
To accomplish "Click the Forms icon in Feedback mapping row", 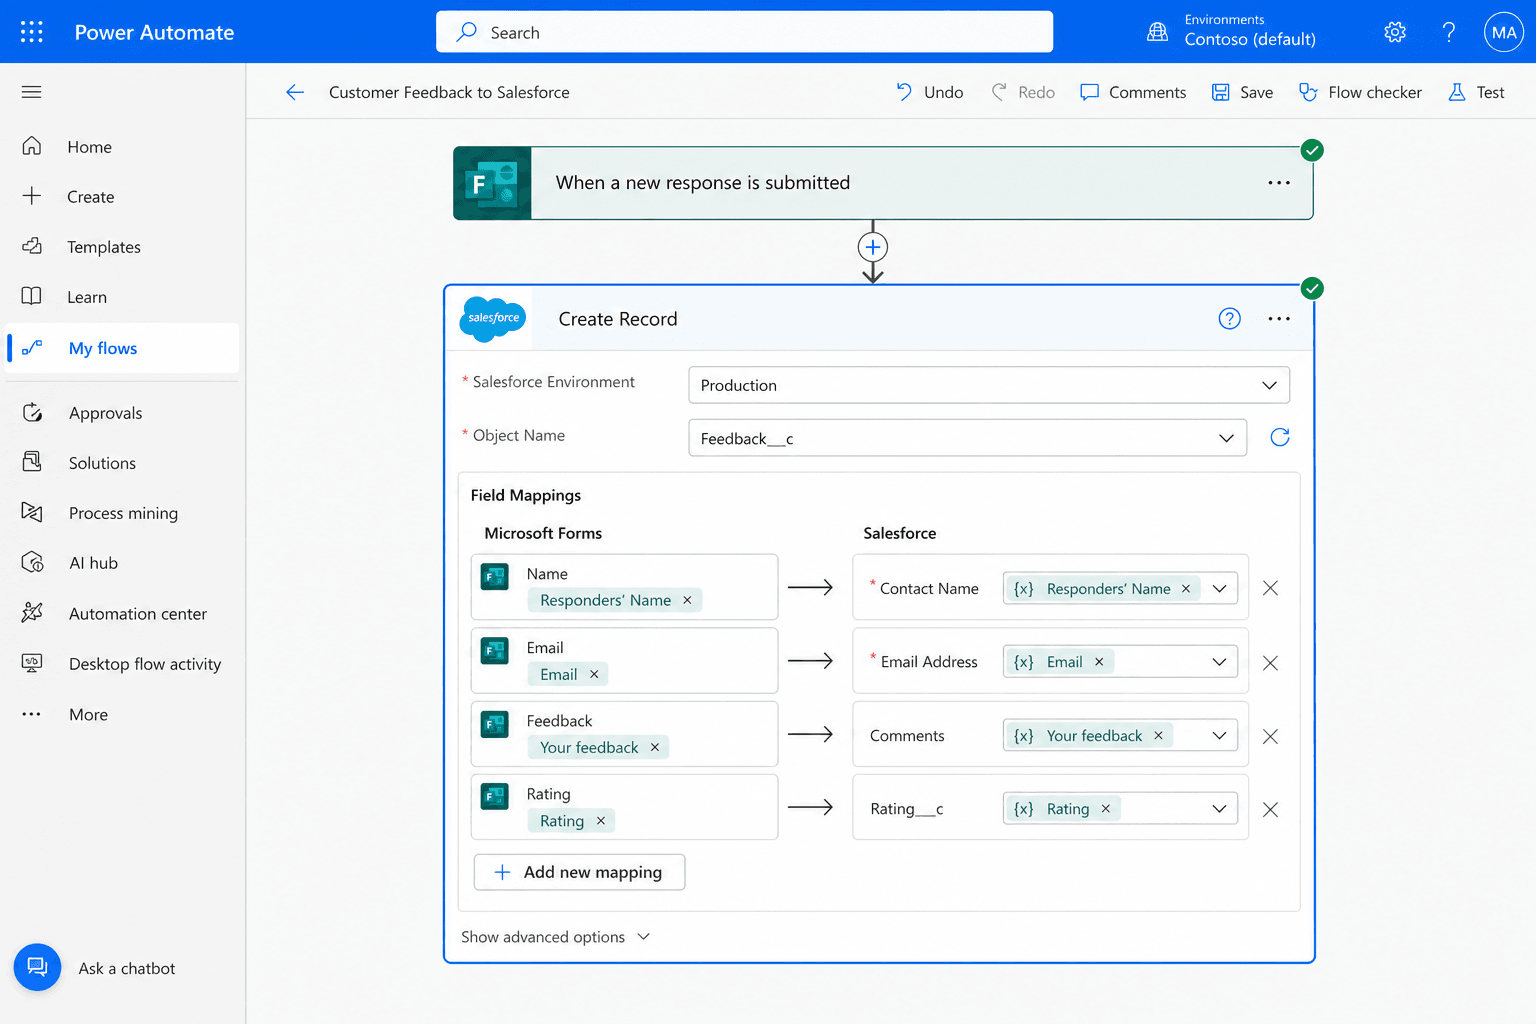I will [x=495, y=724].
